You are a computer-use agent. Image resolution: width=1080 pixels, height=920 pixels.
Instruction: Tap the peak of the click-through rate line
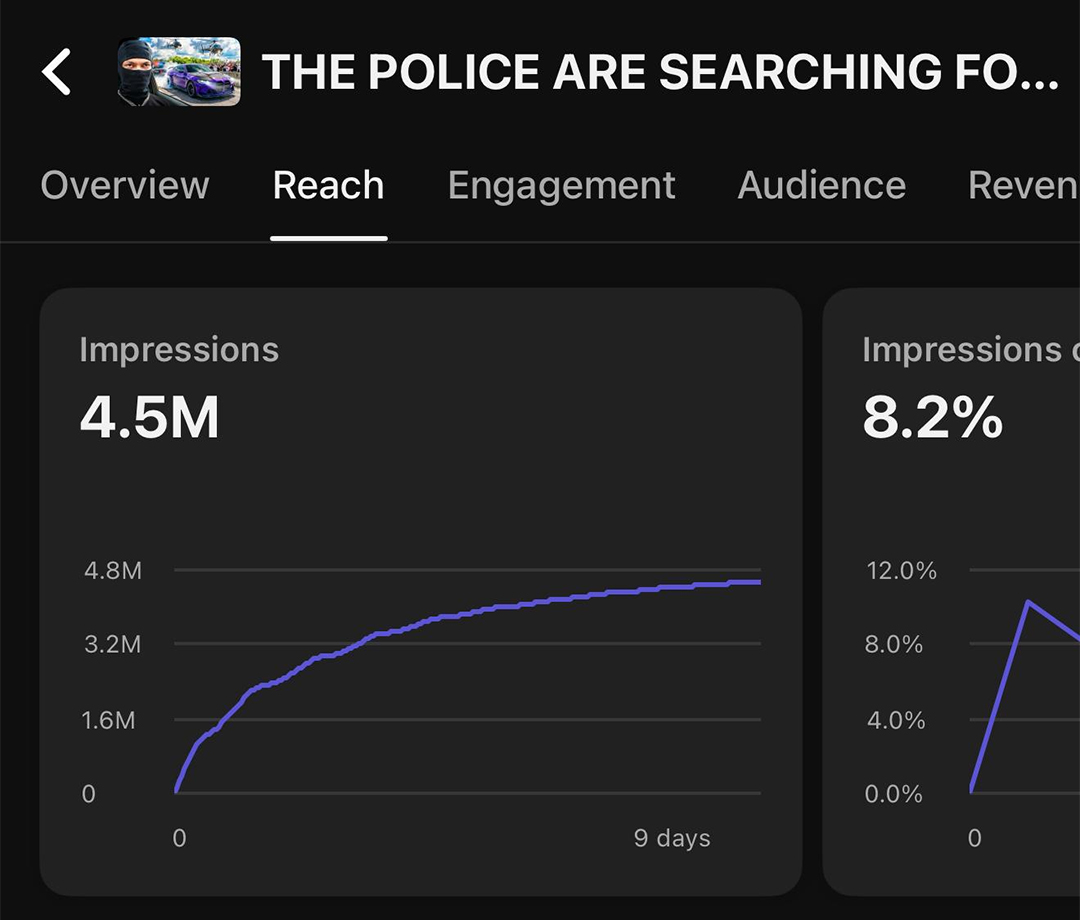(x=1027, y=602)
